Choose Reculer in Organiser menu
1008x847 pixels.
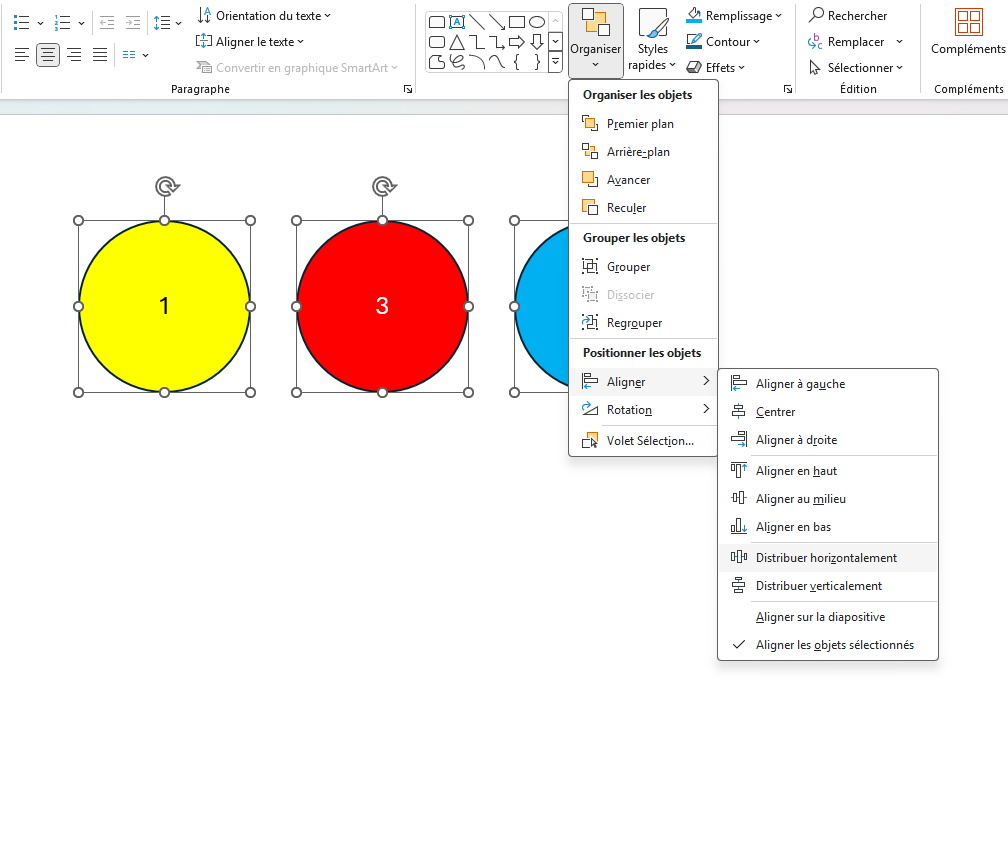(x=643, y=208)
